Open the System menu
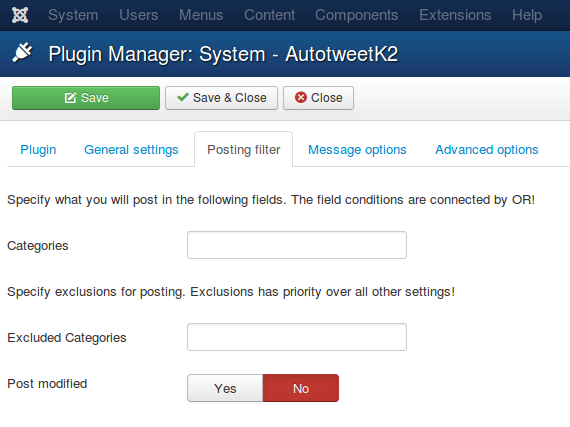 pos(73,15)
